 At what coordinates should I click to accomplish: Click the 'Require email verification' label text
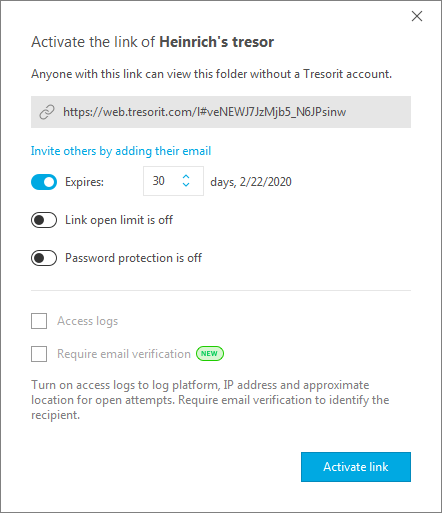(124, 354)
